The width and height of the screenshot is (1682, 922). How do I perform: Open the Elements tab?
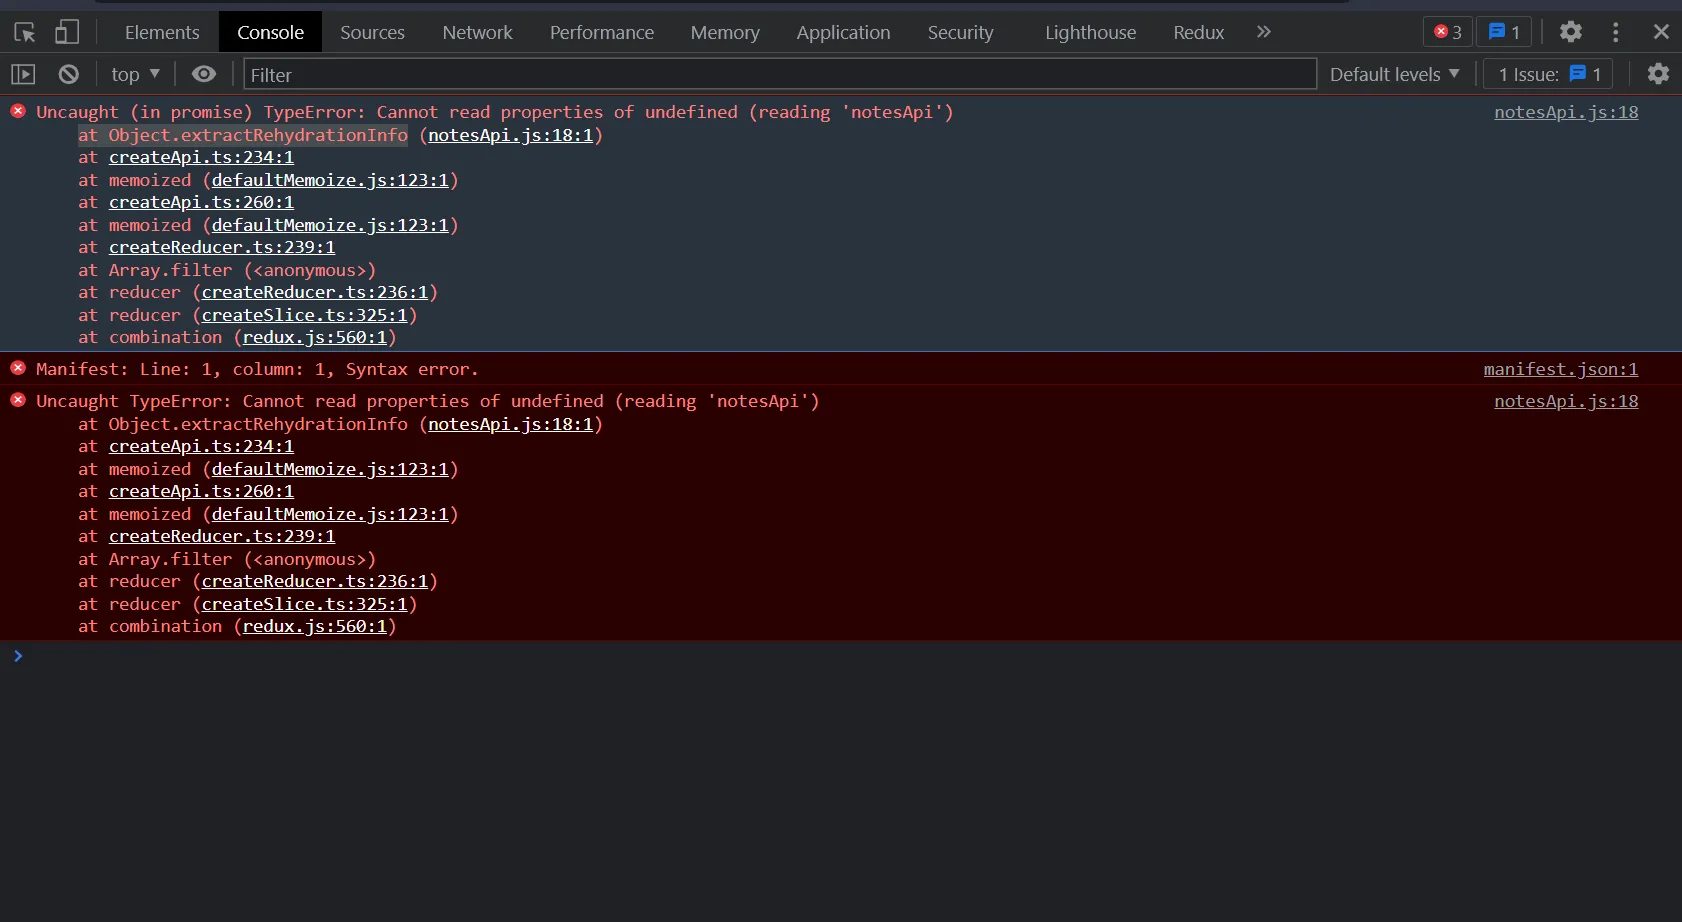(162, 33)
